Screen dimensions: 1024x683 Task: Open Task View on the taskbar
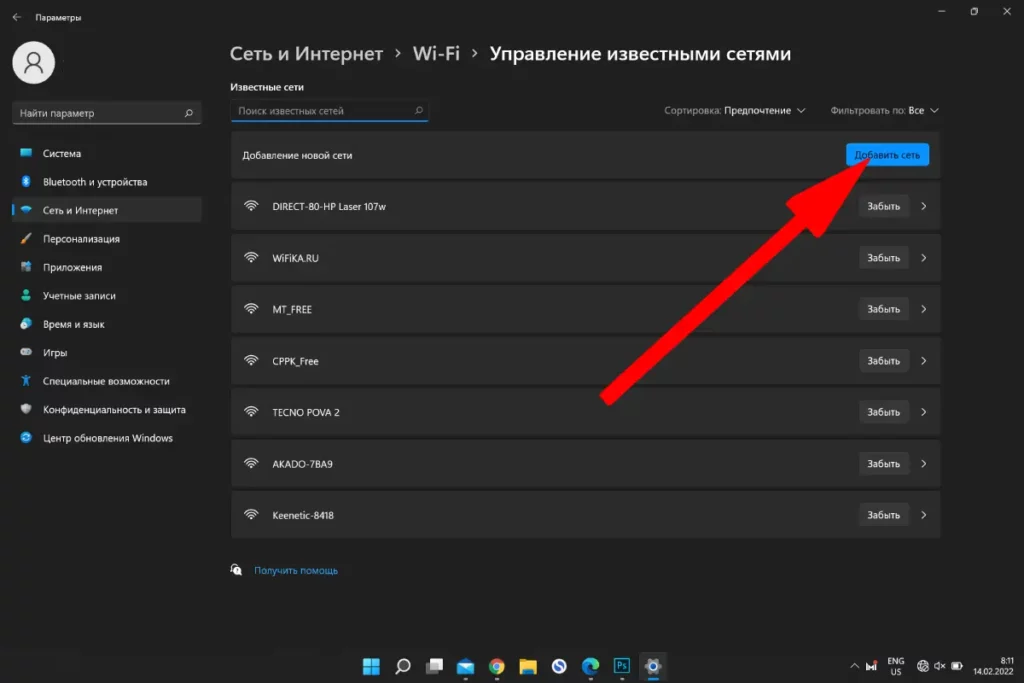(434, 666)
